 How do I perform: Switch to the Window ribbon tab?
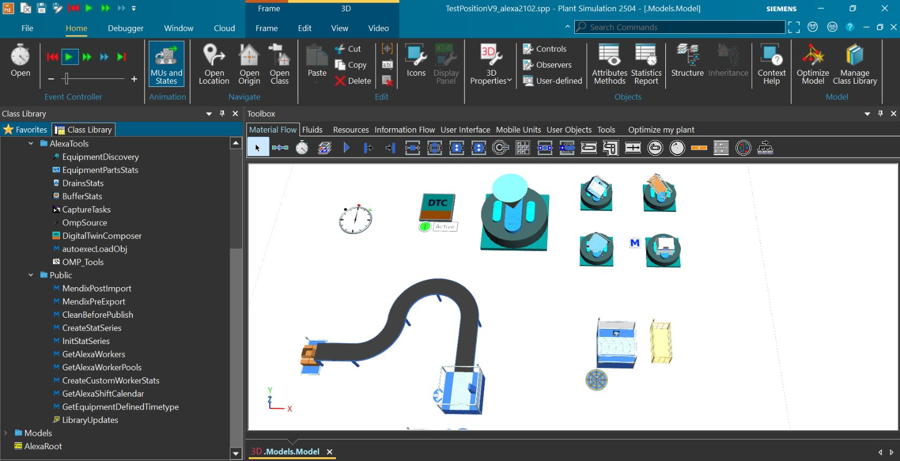pos(179,28)
